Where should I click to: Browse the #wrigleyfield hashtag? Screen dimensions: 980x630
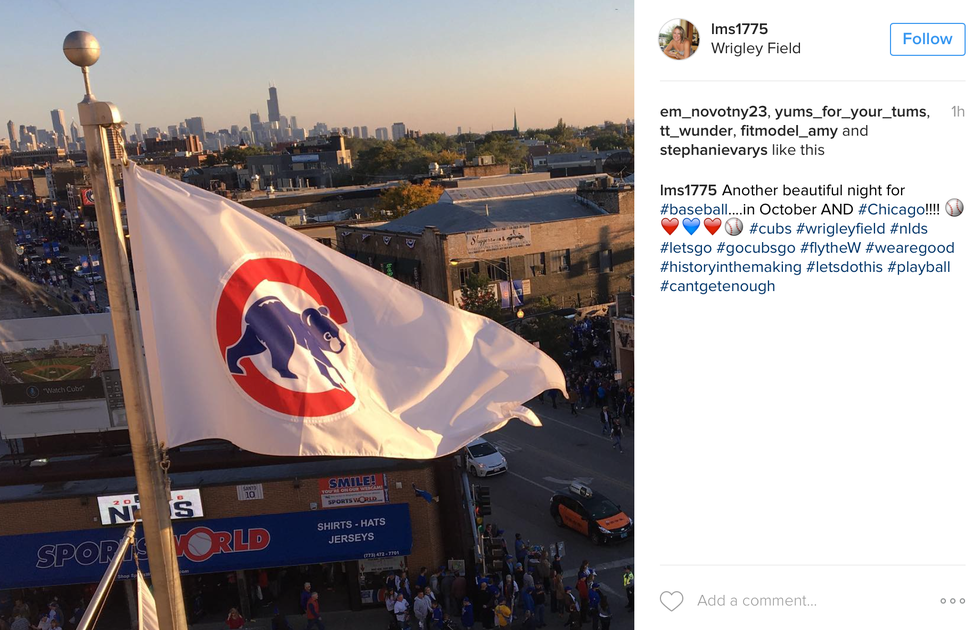pos(840,229)
